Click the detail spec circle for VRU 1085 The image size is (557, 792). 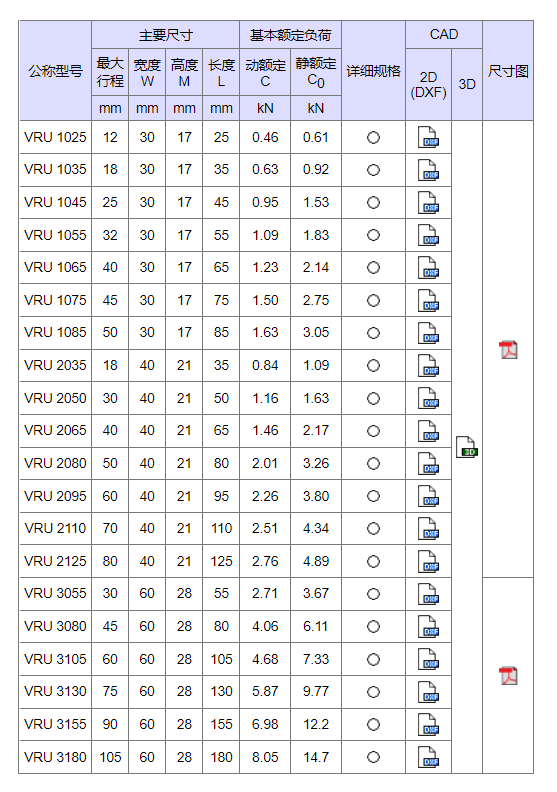[x=373, y=333]
